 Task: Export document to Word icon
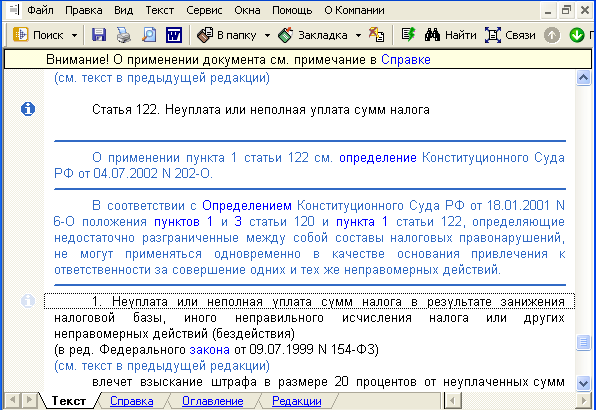pos(174,35)
